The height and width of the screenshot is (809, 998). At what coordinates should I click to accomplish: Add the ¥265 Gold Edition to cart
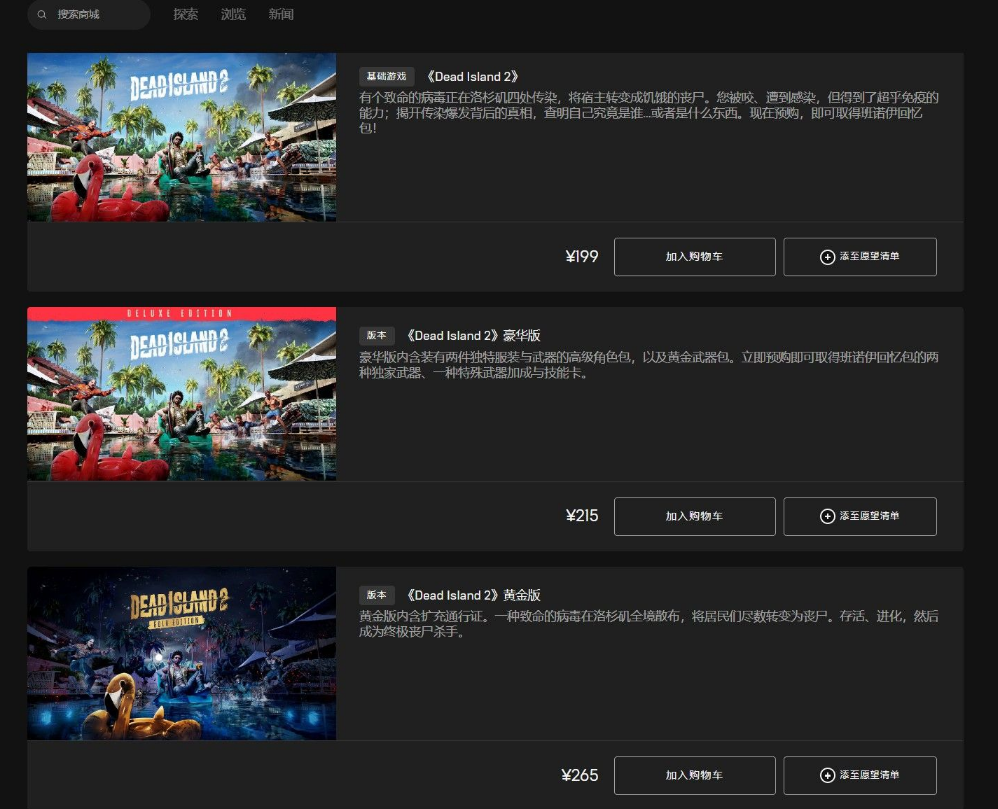pos(694,775)
